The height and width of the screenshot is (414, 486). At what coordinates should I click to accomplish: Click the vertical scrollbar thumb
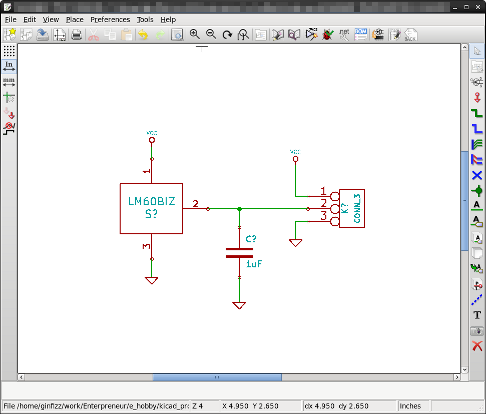pyautogui.click(x=465, y=201)
